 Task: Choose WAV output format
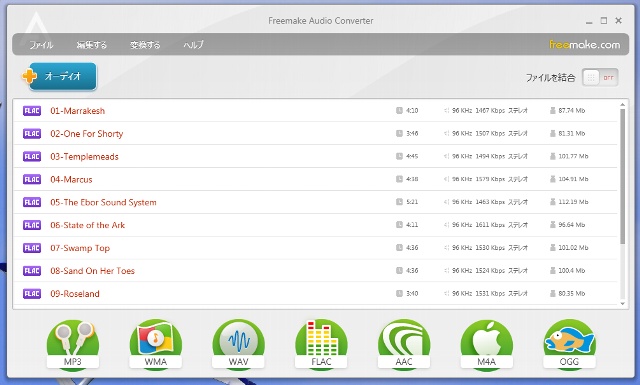(238, 345)
